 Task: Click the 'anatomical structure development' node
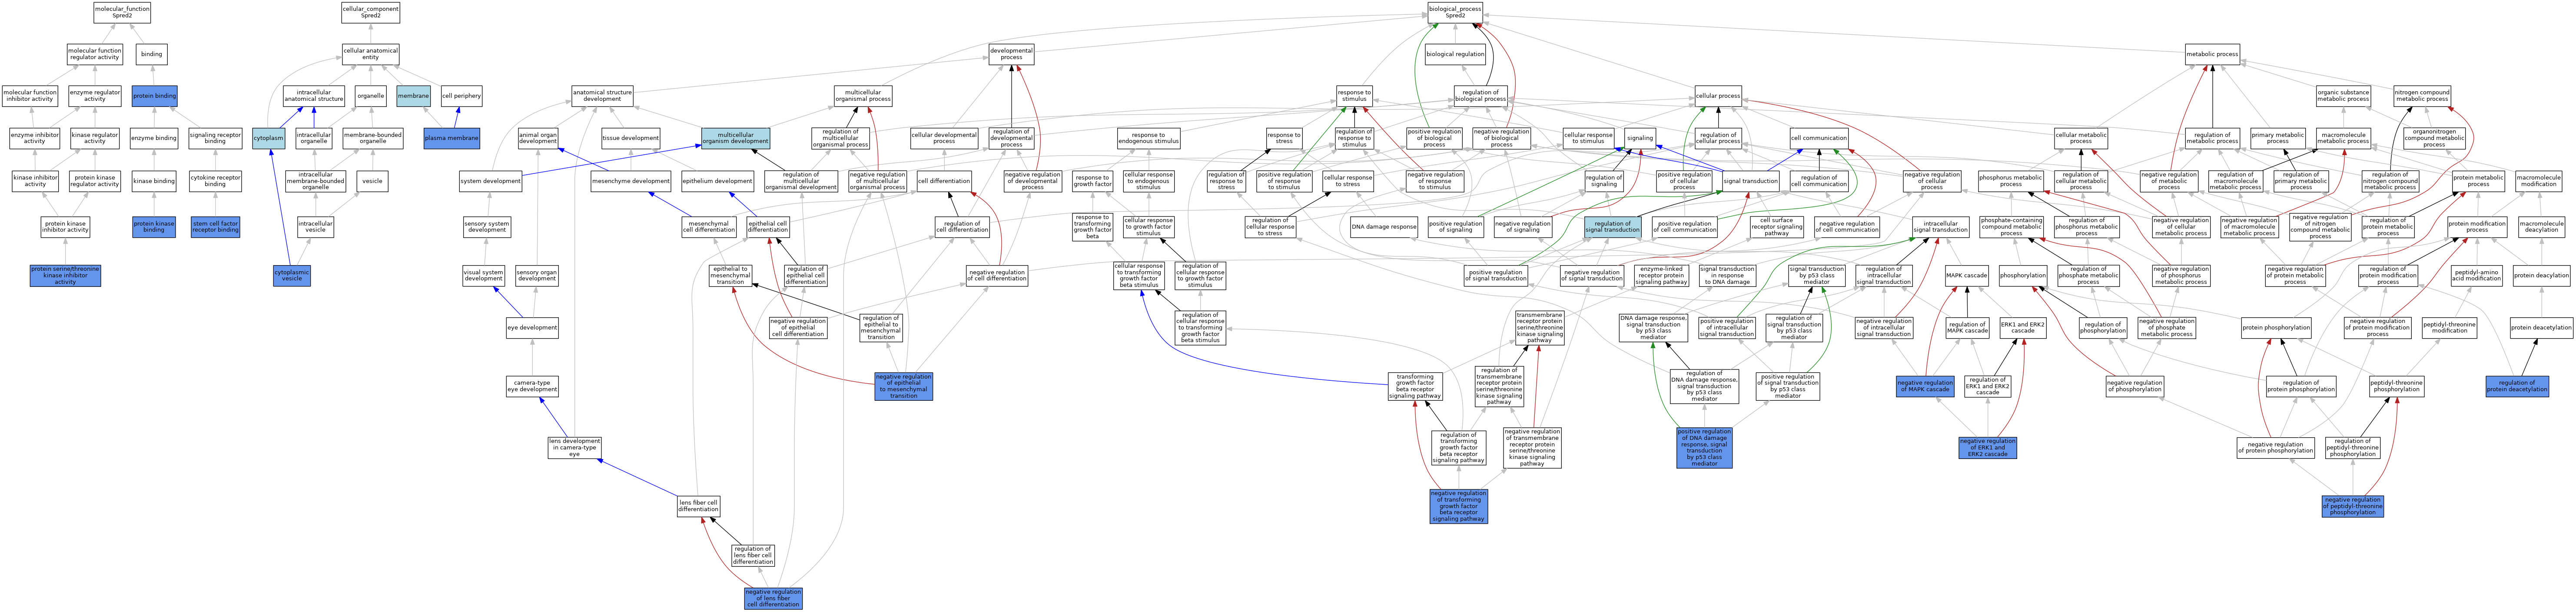(x=602, y=96)
